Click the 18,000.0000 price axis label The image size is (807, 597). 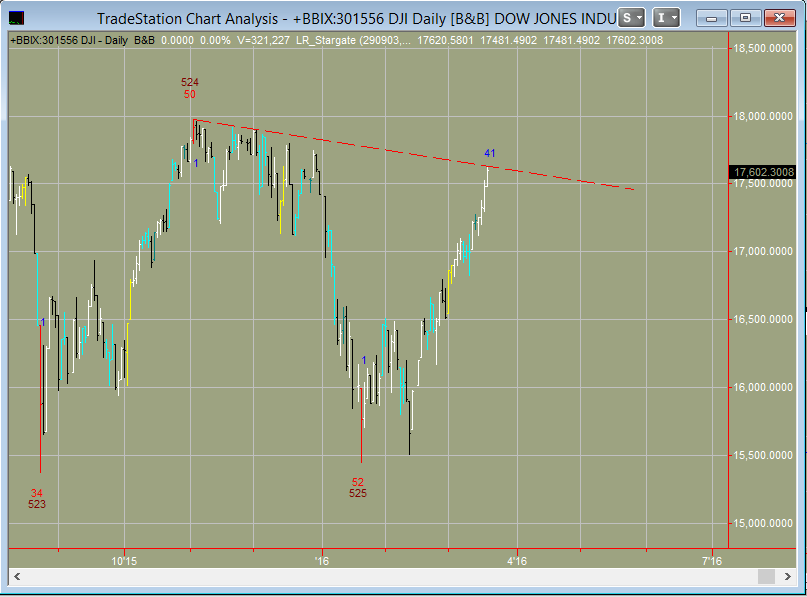point(763,116)
